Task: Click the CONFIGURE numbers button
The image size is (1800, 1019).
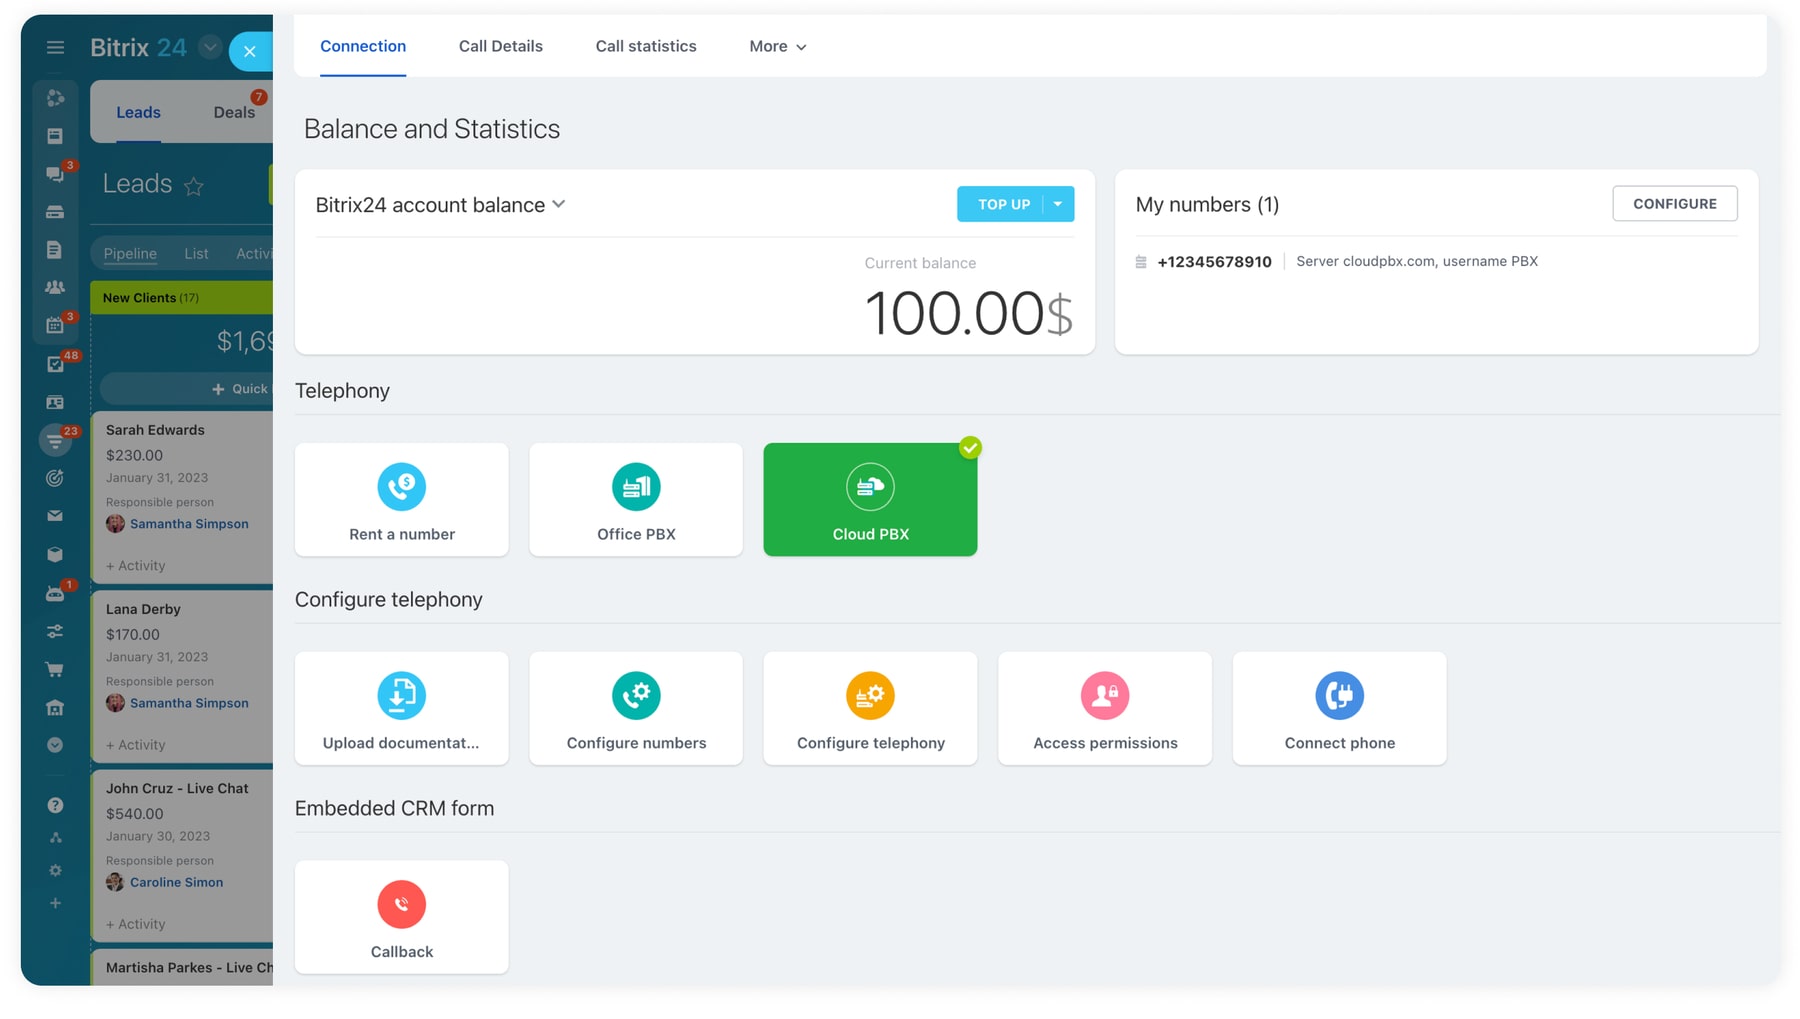Action: point(1674,204)
